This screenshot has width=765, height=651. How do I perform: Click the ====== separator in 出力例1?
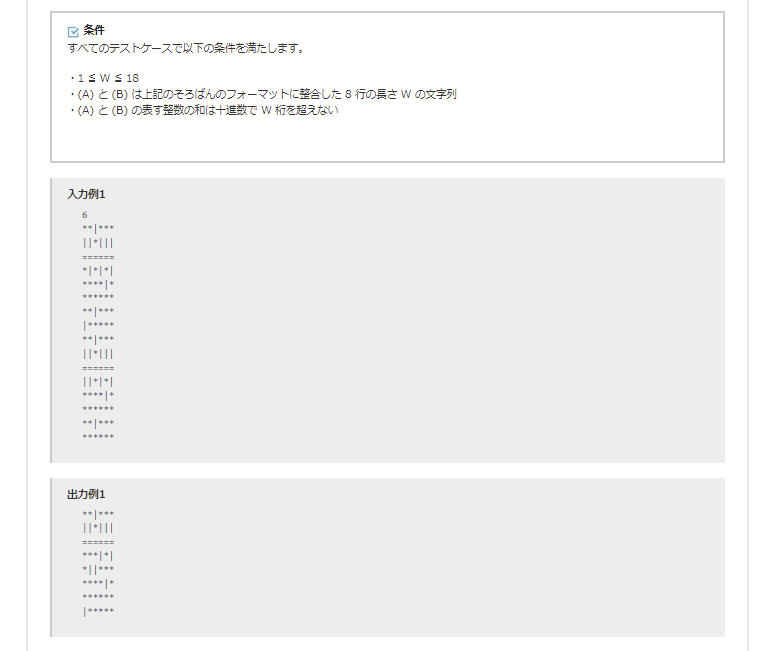tap(98, 541)
